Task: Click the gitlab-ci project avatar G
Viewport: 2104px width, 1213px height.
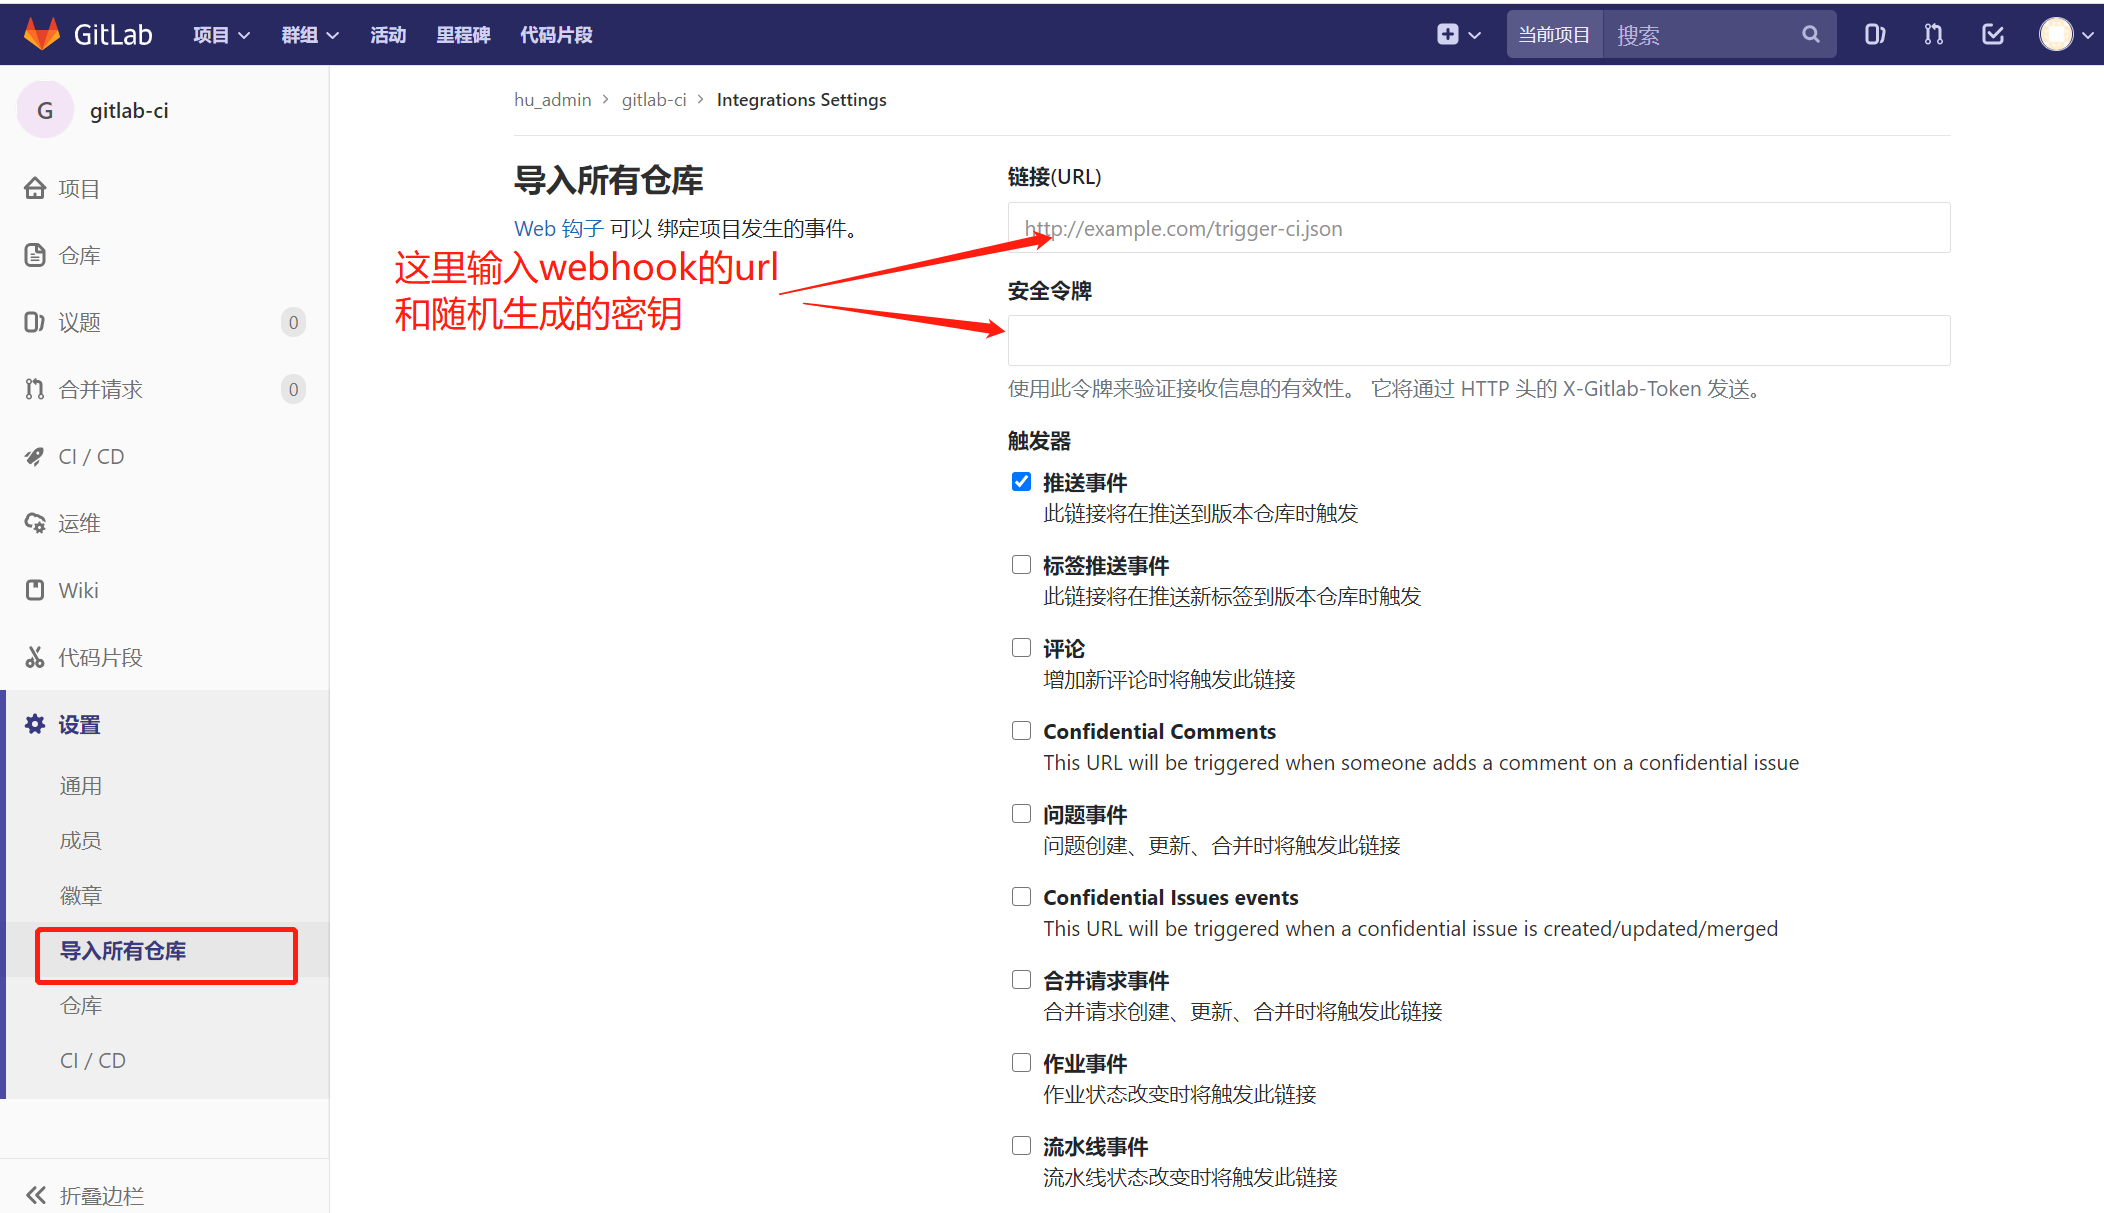Action: coord(45,110)
